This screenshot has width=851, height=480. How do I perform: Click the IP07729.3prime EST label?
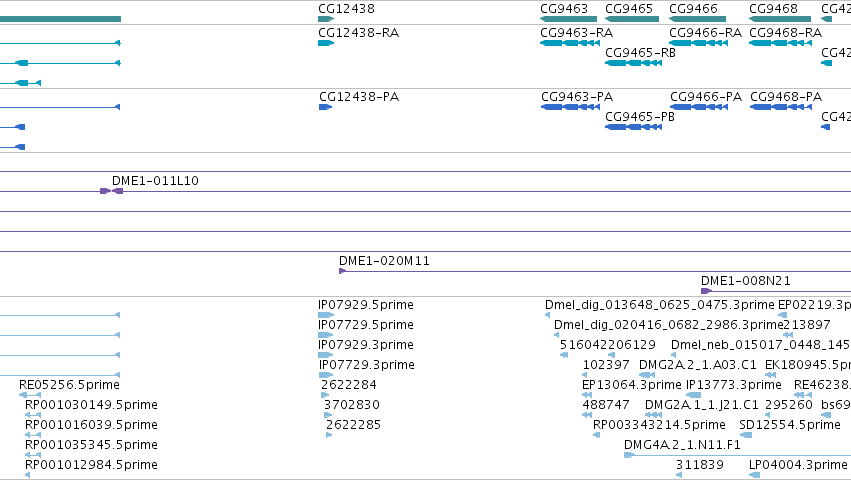click(x=367, y=364)
